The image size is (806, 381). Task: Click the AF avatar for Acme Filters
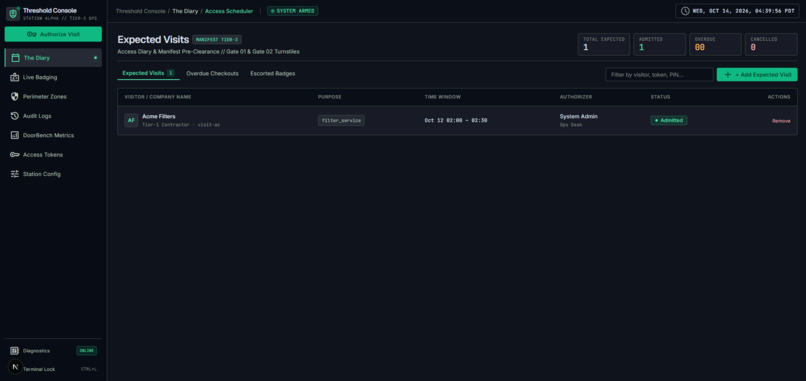(131, 120)
